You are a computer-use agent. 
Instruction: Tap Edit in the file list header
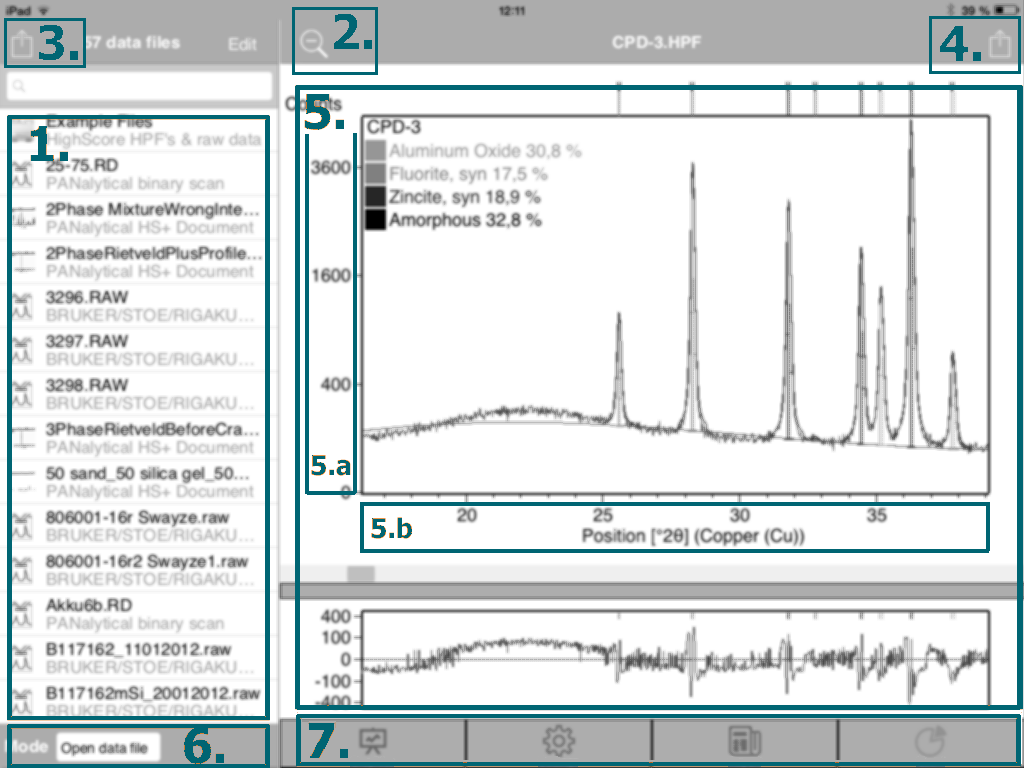[x=242, y=44]
